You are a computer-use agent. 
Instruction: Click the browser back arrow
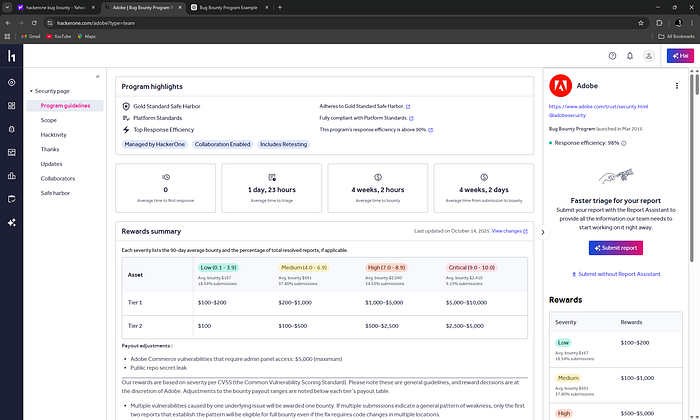point(8,23)
